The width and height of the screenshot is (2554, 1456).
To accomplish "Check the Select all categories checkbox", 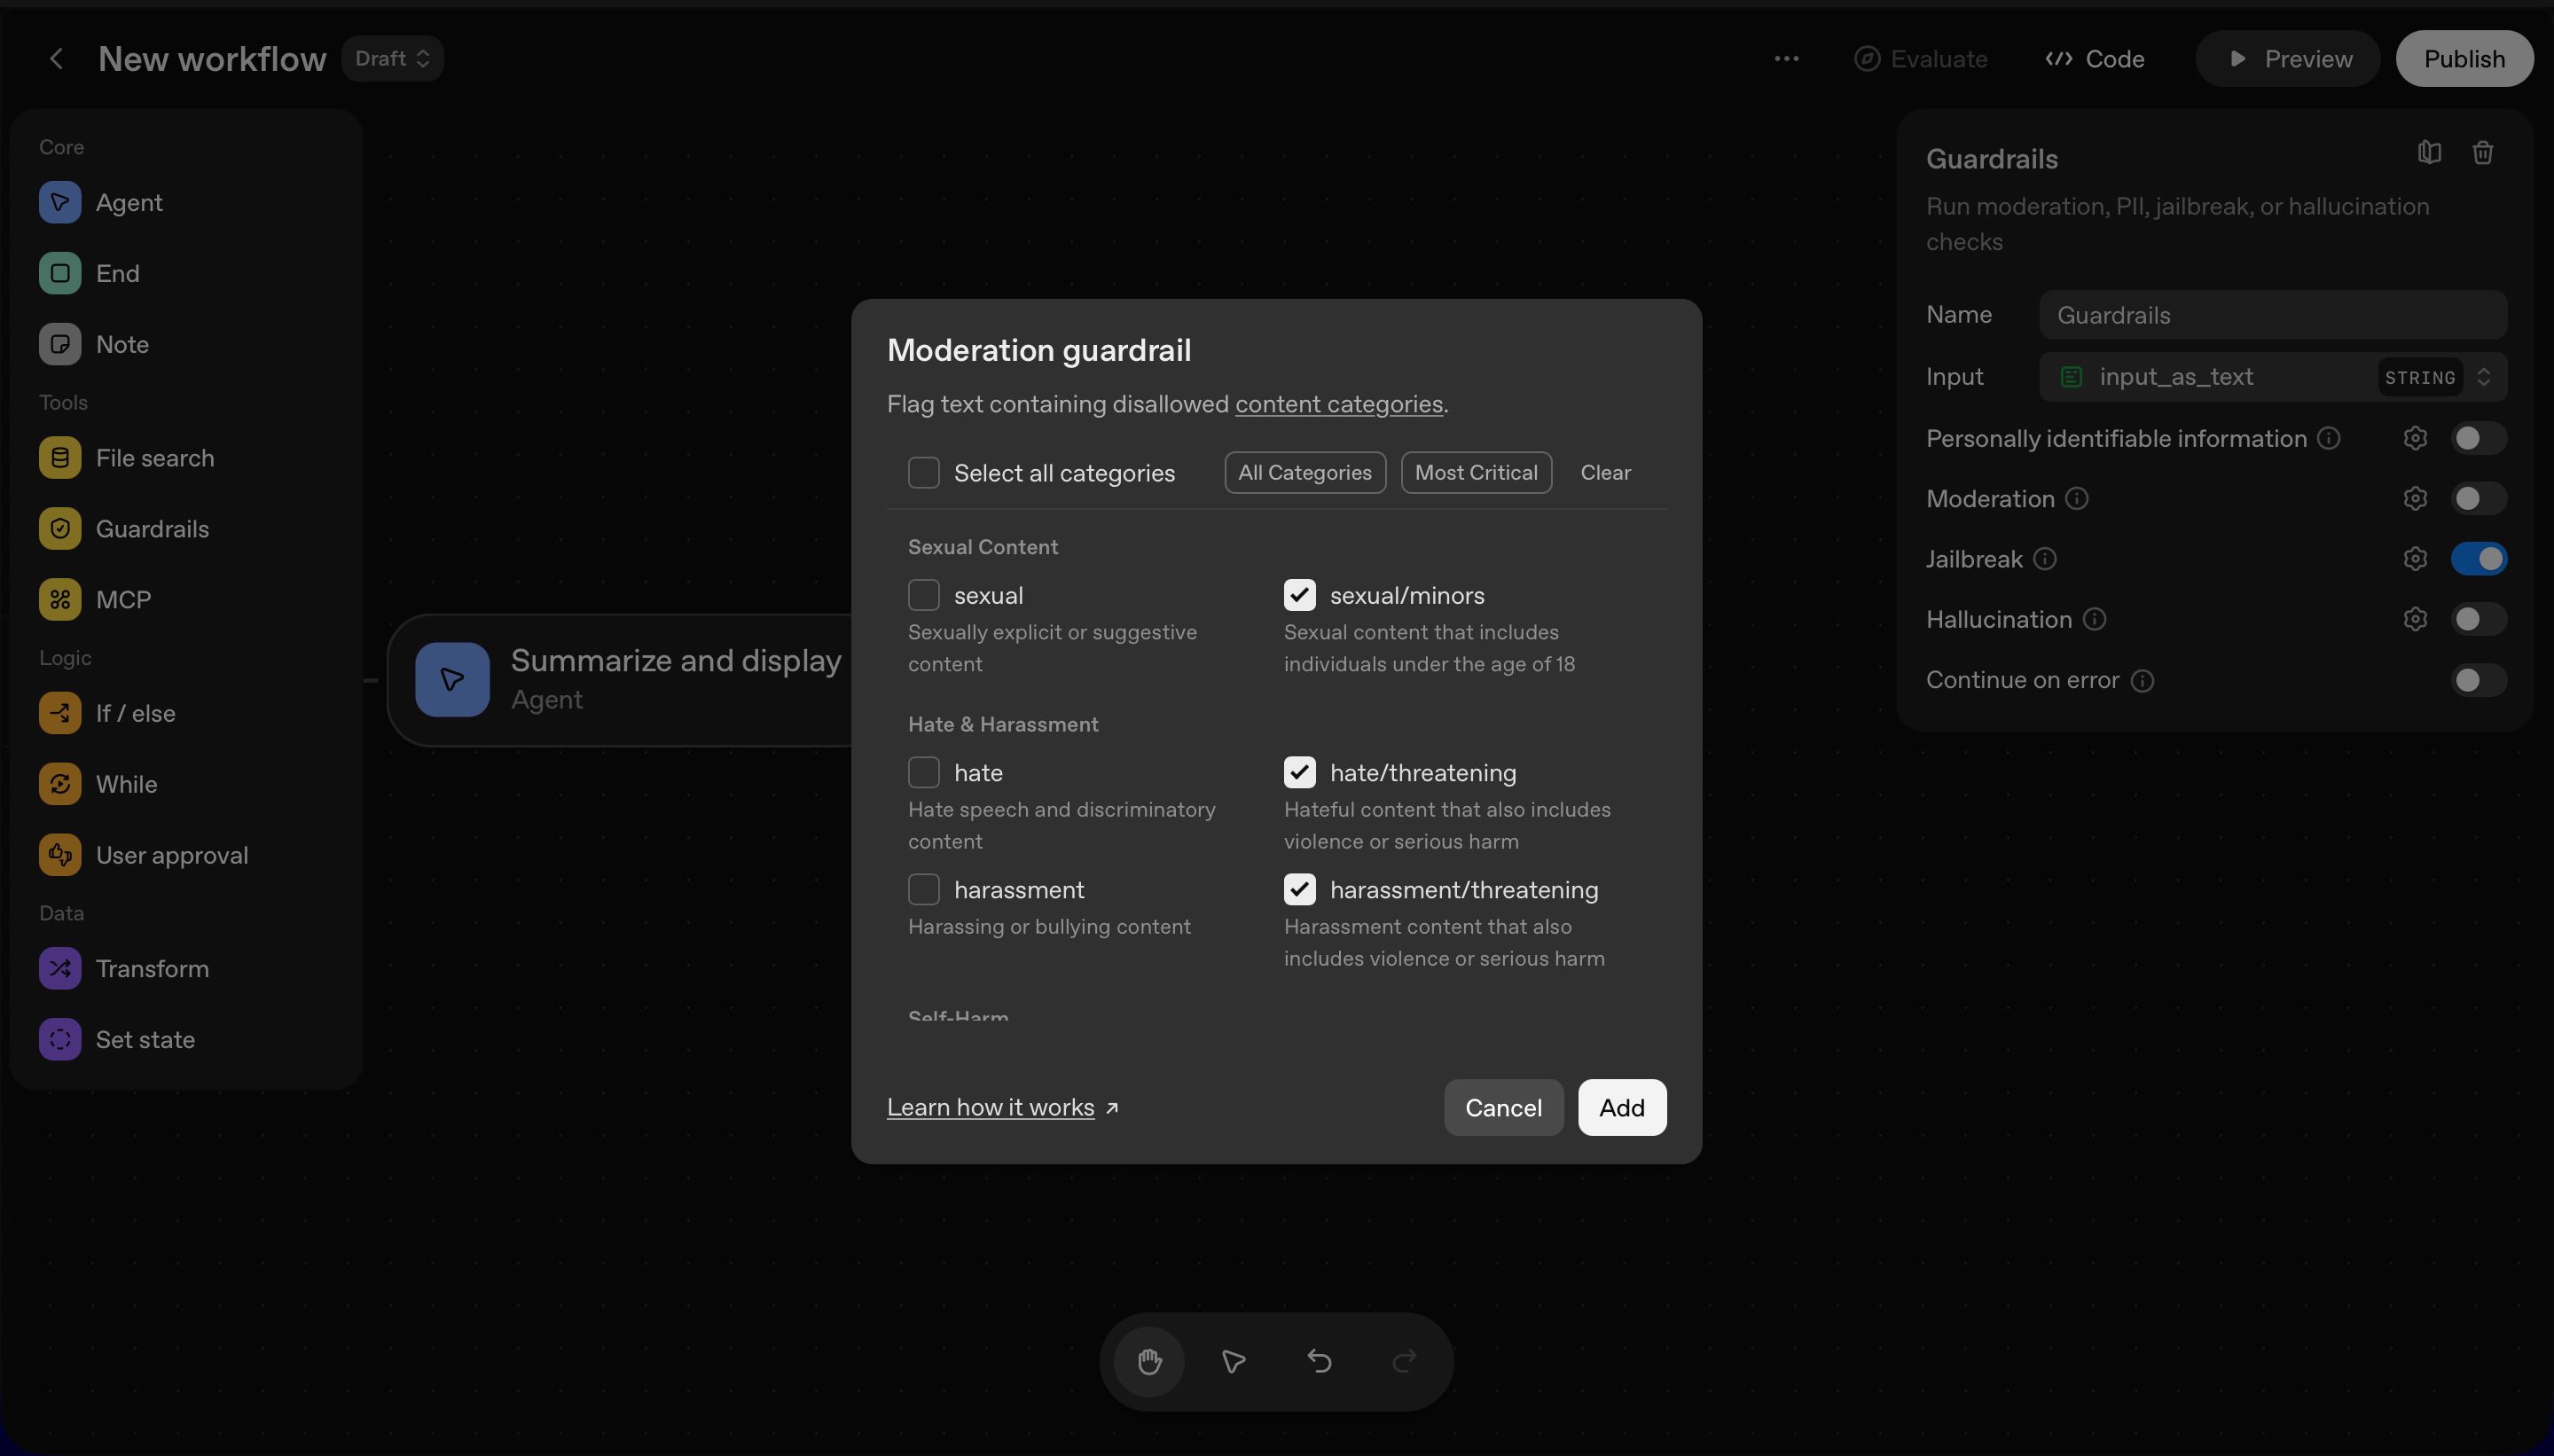I will pos(923,473).
